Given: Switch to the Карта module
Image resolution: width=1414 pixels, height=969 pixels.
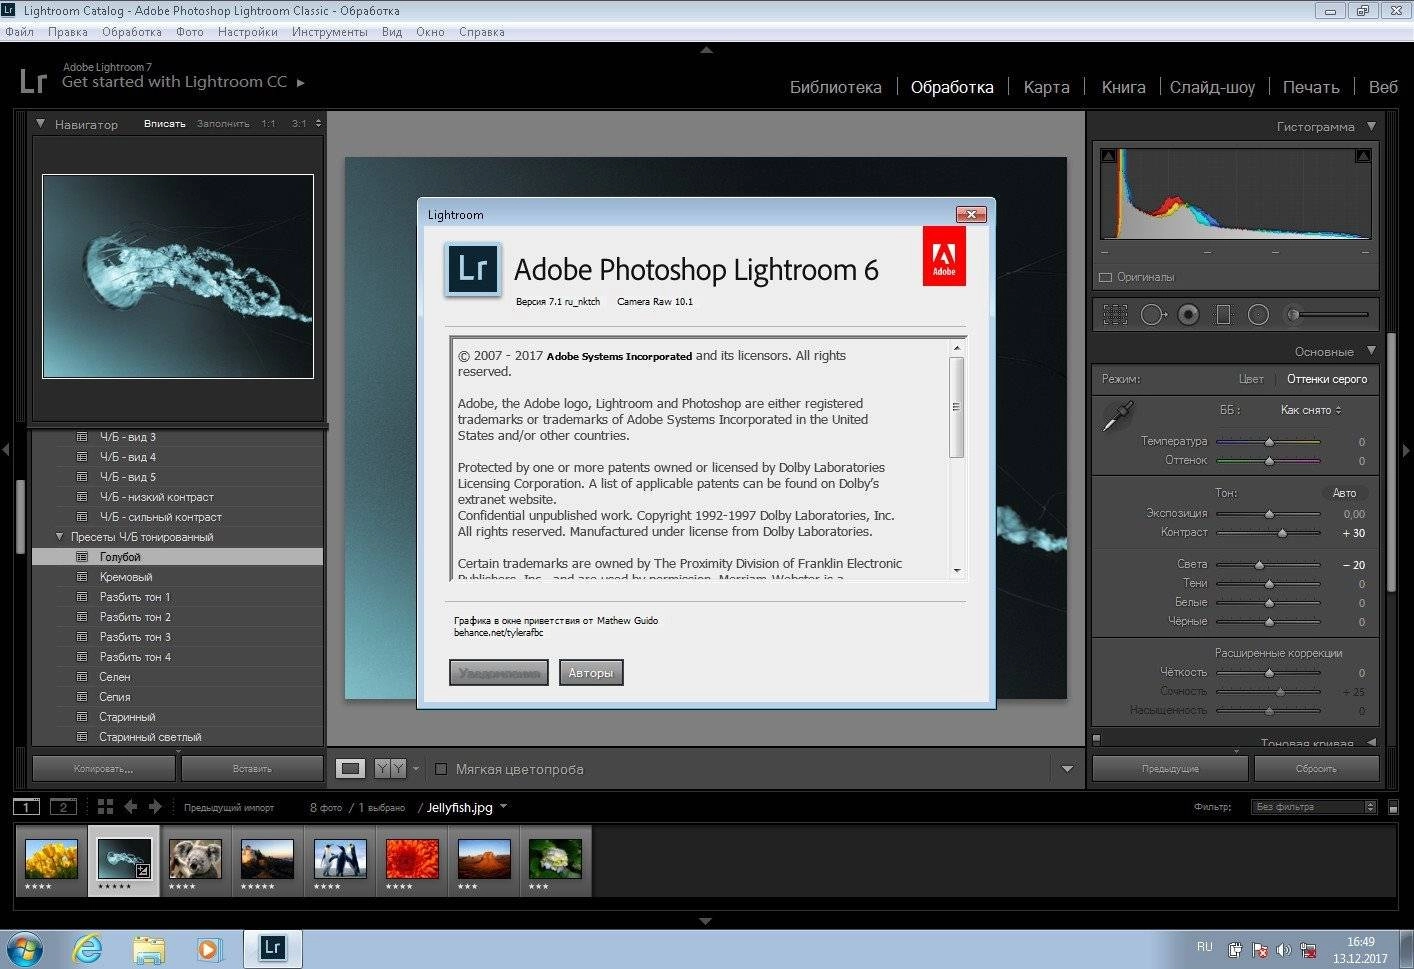Looking at the screenshot, I should tap(1047, 87).
